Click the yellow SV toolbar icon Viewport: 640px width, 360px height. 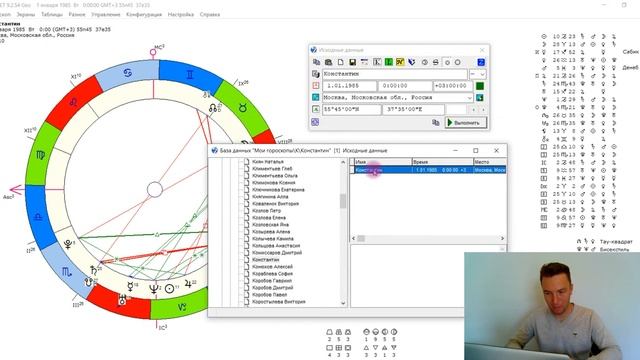(400, 62)
